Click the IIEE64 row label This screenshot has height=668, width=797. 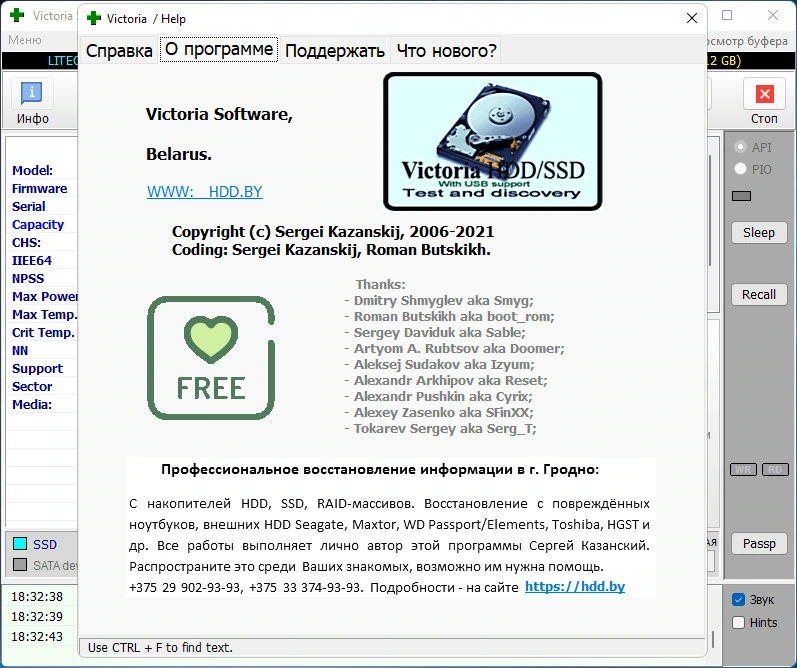tap(32, 260)
